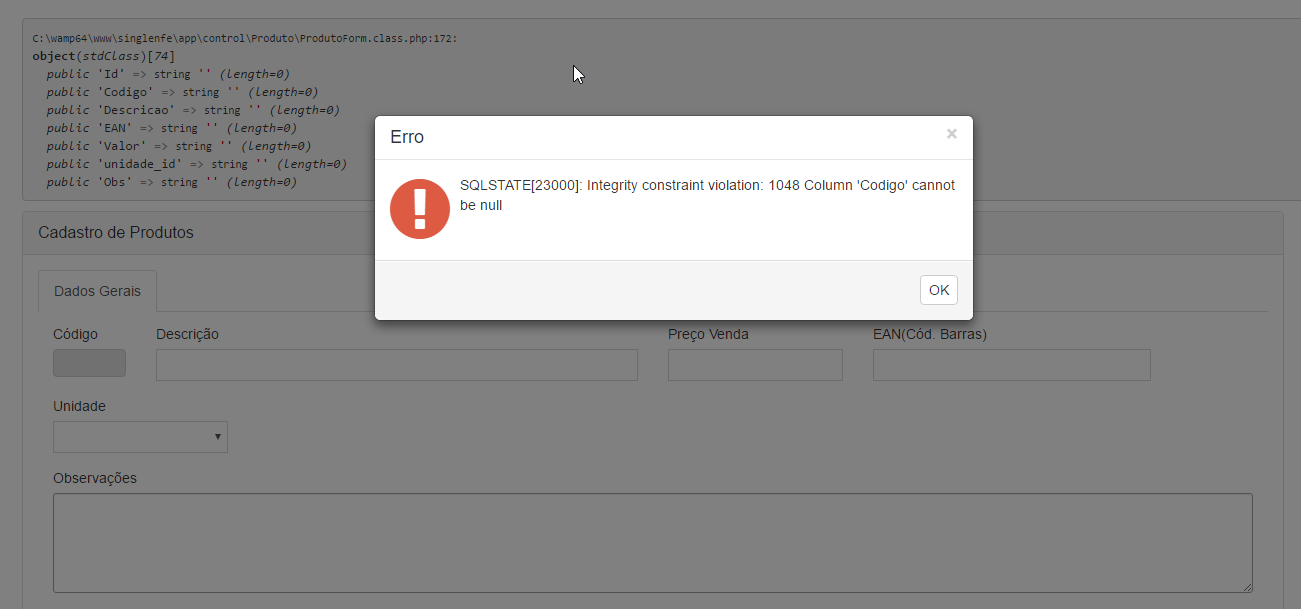
Task: Click the 'EAN' debug line
Action: coord(171,128)
